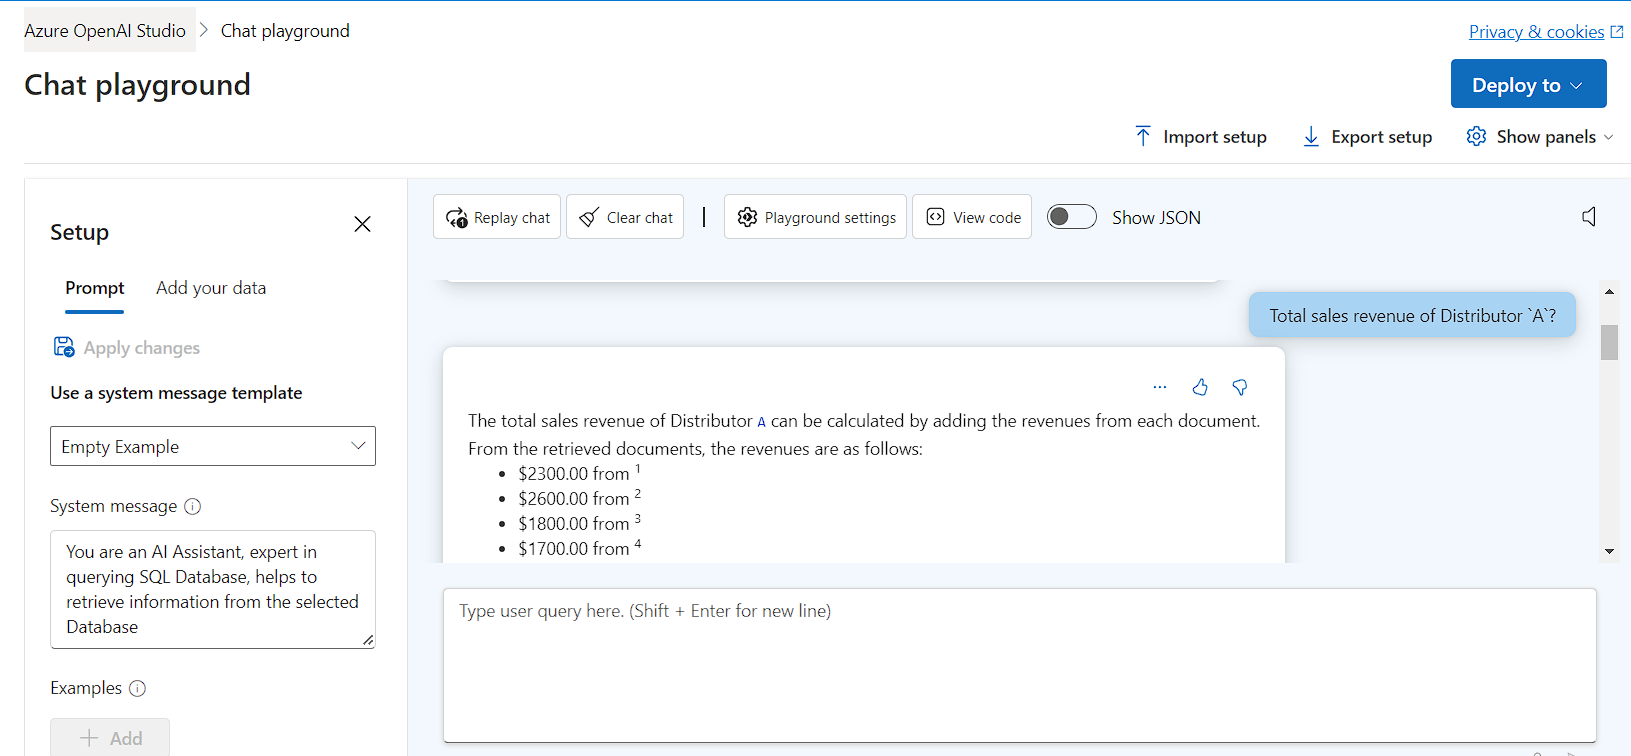Show System message info tooltip icon
The width and height of the screenshot is (1631, 756).
(x=193, y=506)
